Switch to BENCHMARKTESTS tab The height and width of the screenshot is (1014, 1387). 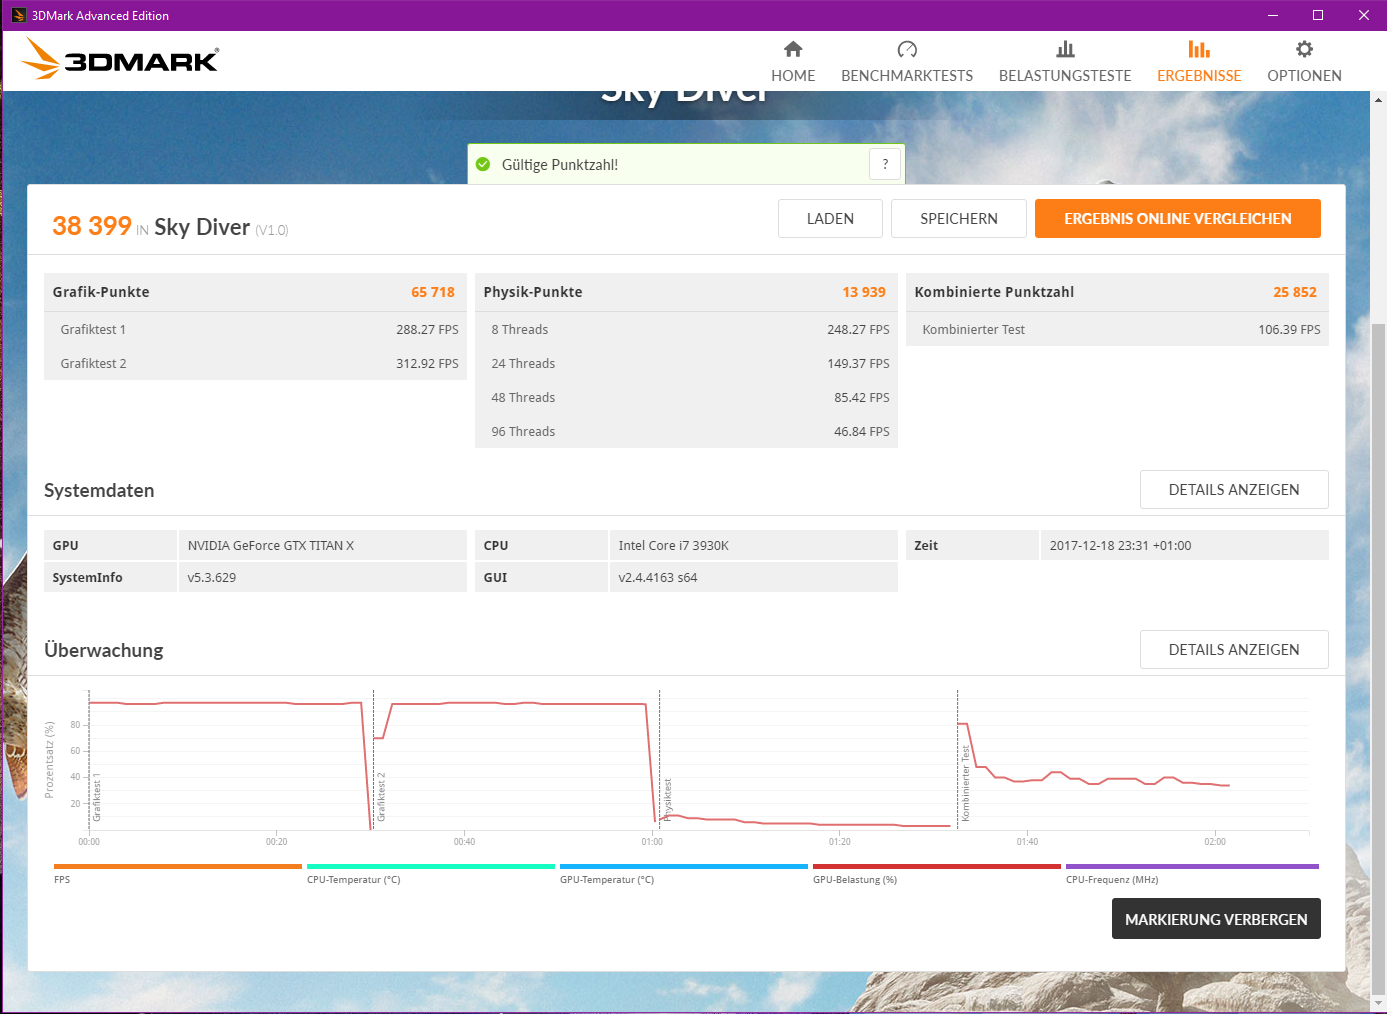907,62
